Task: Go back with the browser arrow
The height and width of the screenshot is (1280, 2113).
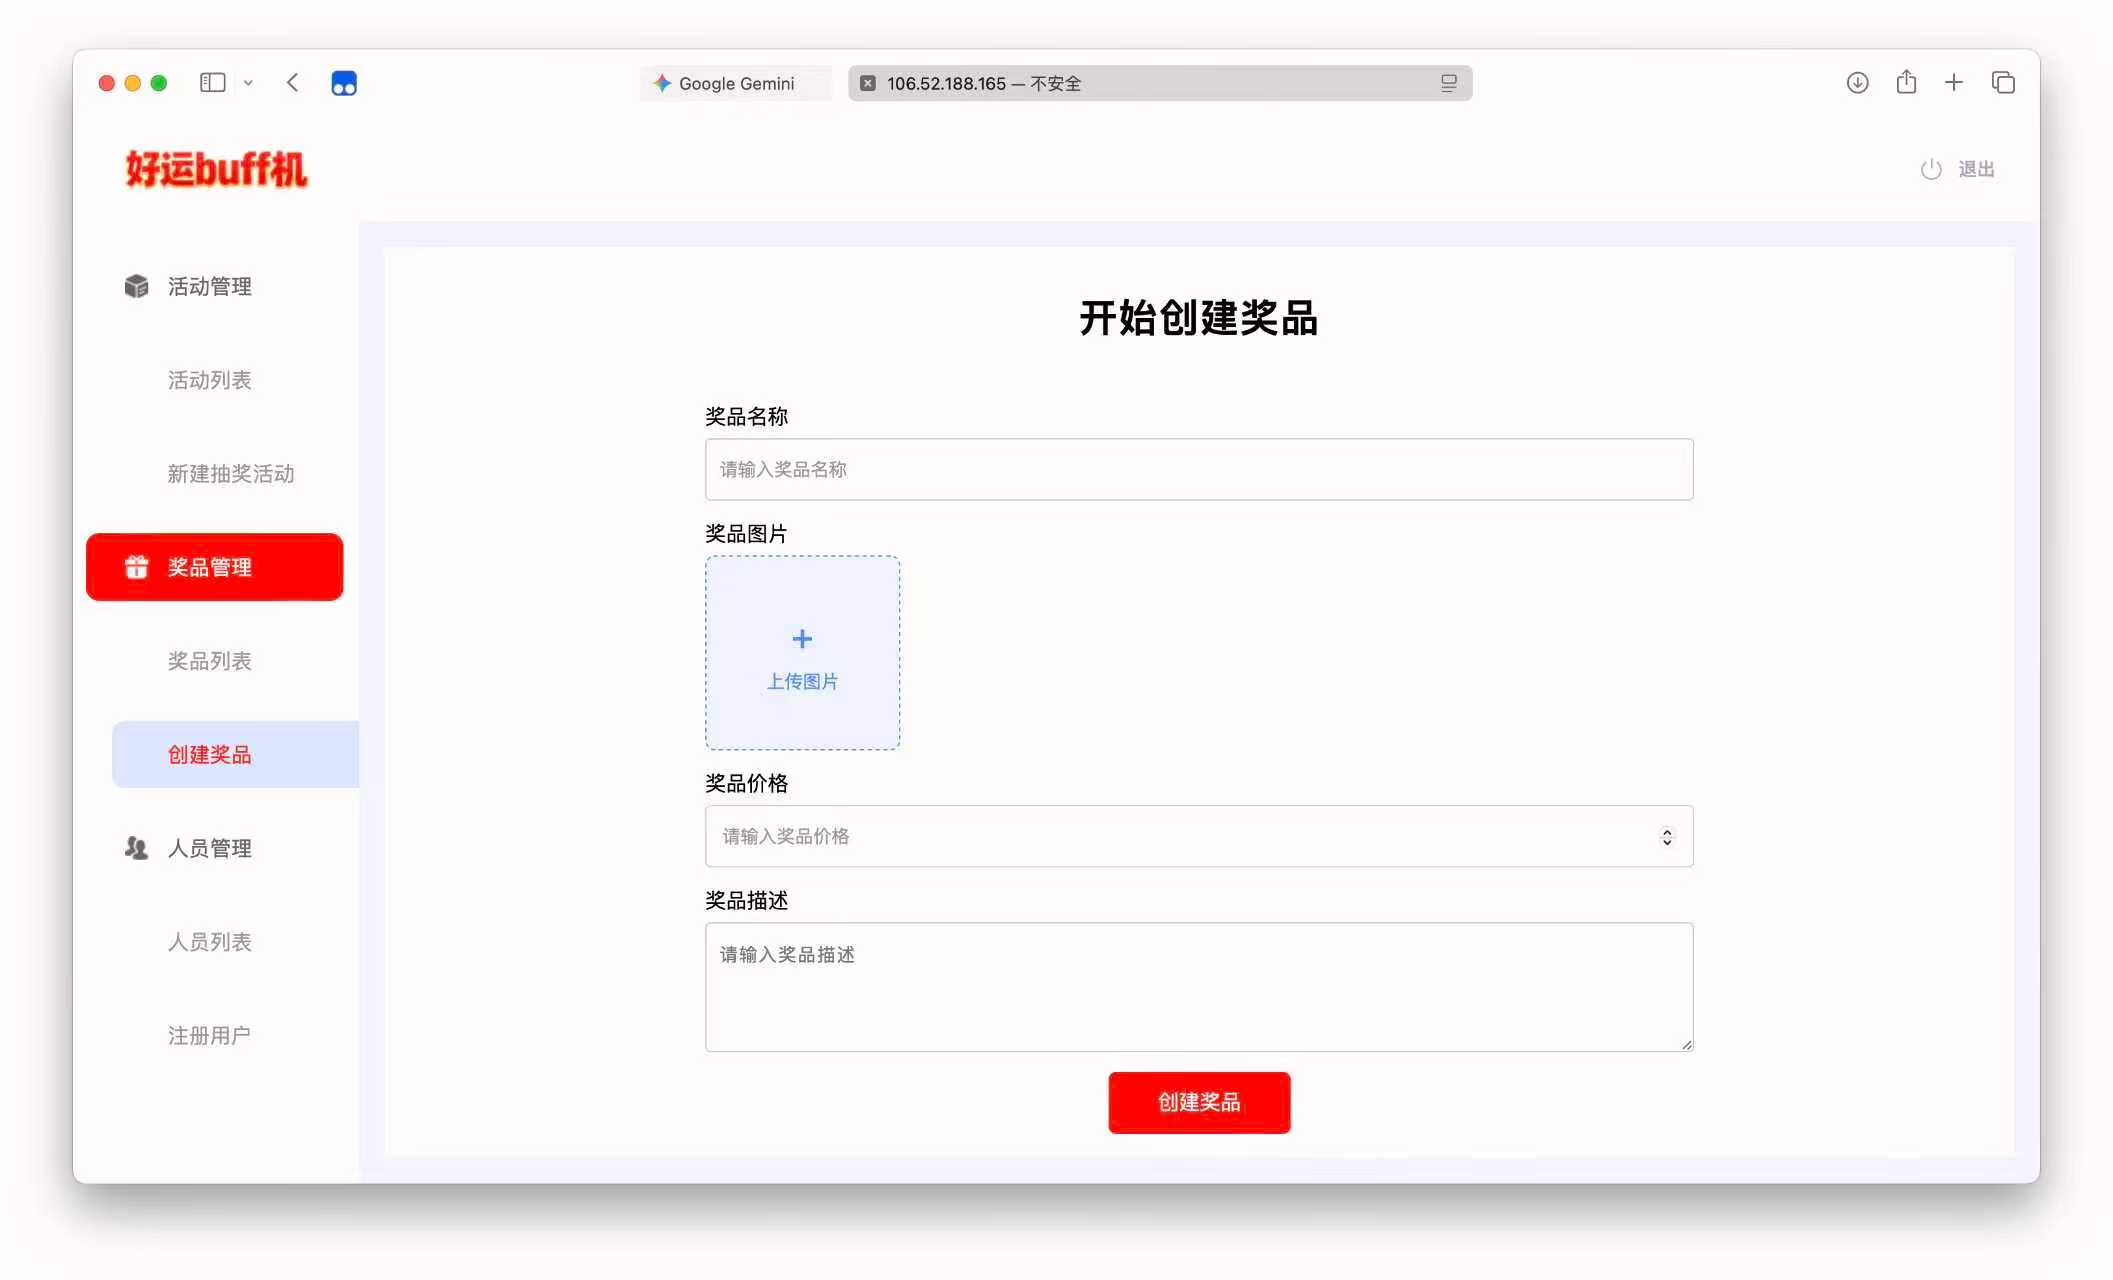Action: click(x=292, y=83)
